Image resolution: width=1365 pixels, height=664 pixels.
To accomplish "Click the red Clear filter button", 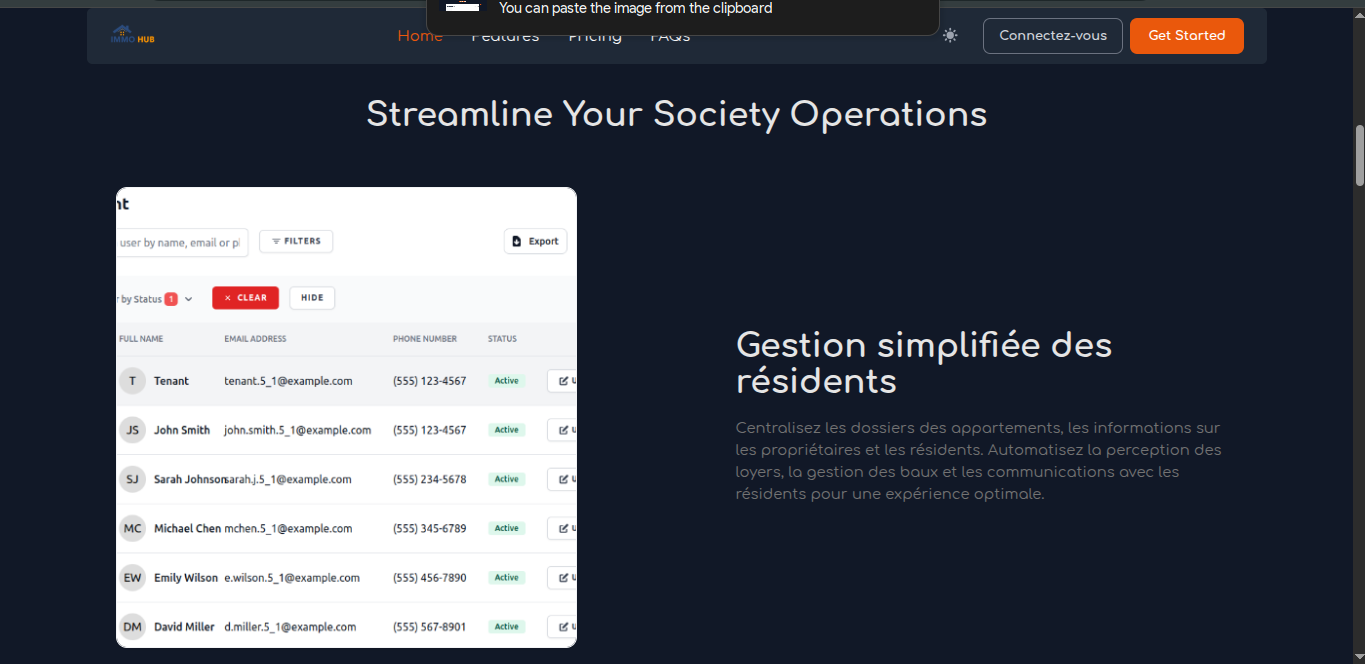I will [x=245, y=298].
